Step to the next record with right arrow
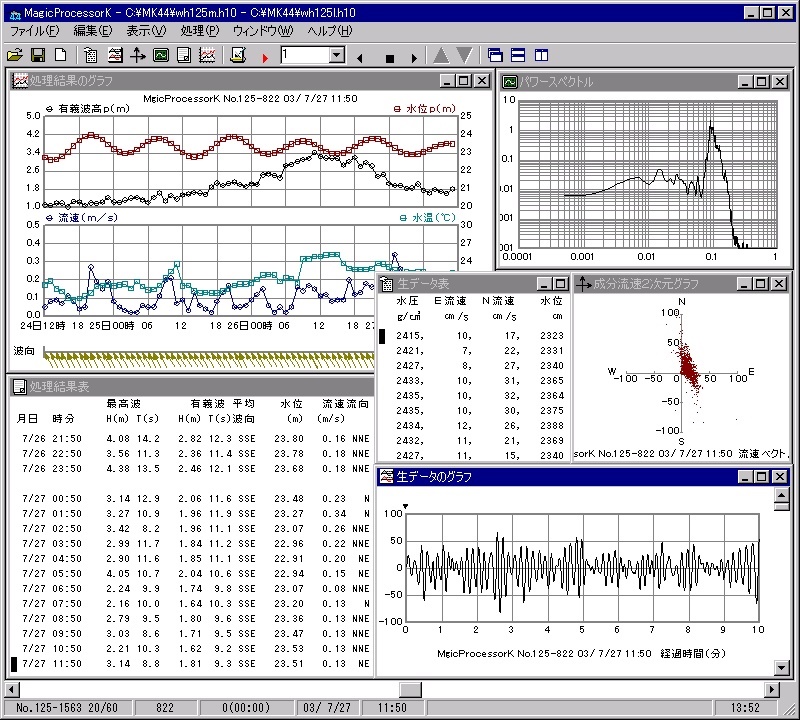The height and width of the screenshot is (720, 800). click(x=414, y=58)
